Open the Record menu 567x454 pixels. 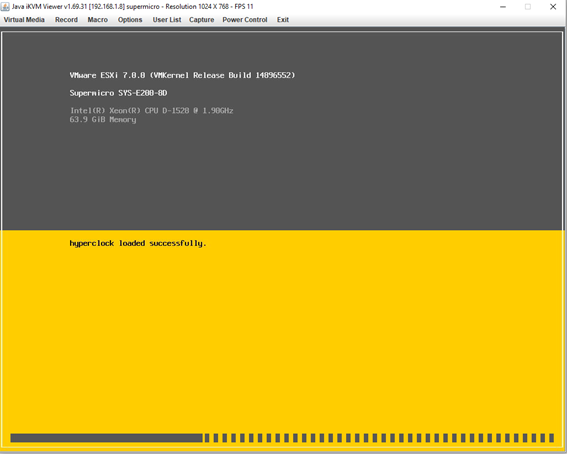(66, 20)
